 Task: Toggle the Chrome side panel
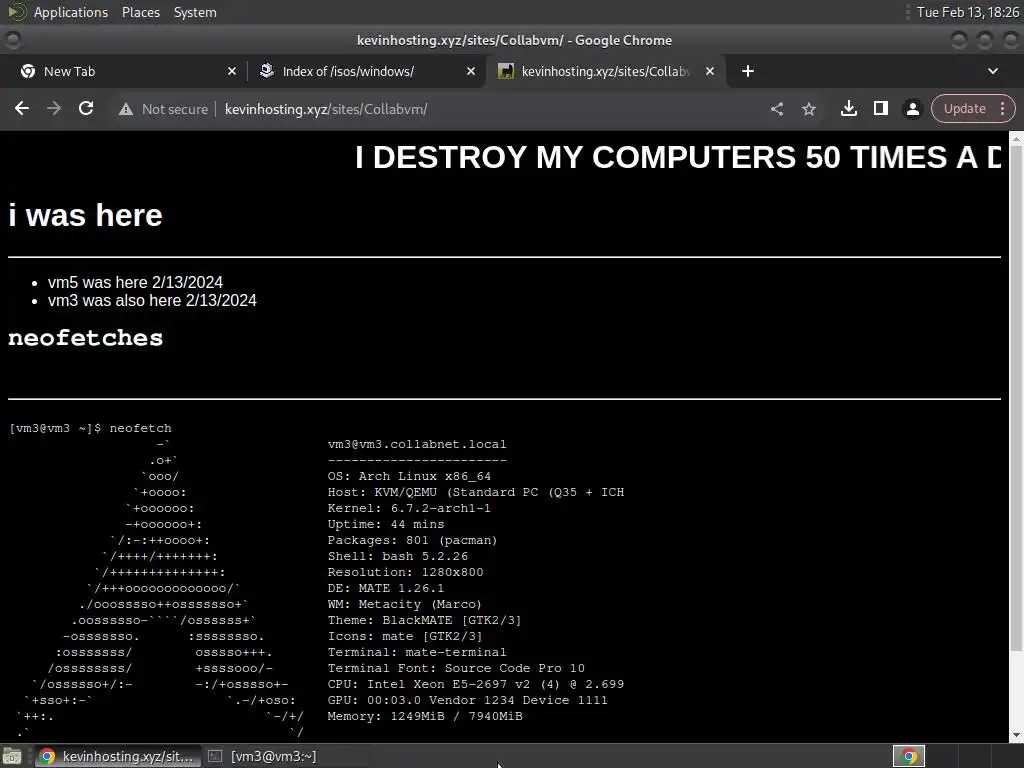click(x=880, y=109)
